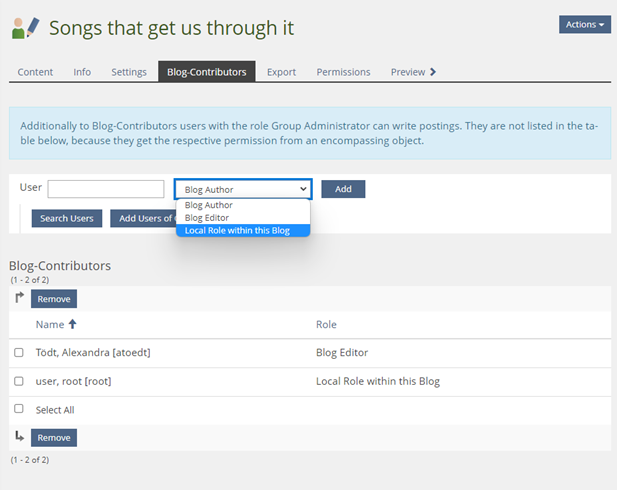Select Blog Editor from the role list

(207, 217)
